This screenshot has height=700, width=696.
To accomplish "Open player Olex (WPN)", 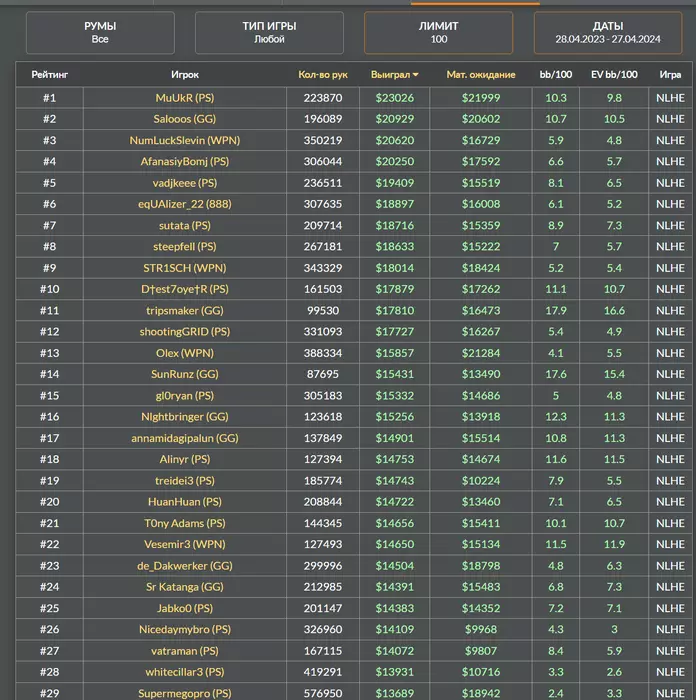I will tap(185, 353).
